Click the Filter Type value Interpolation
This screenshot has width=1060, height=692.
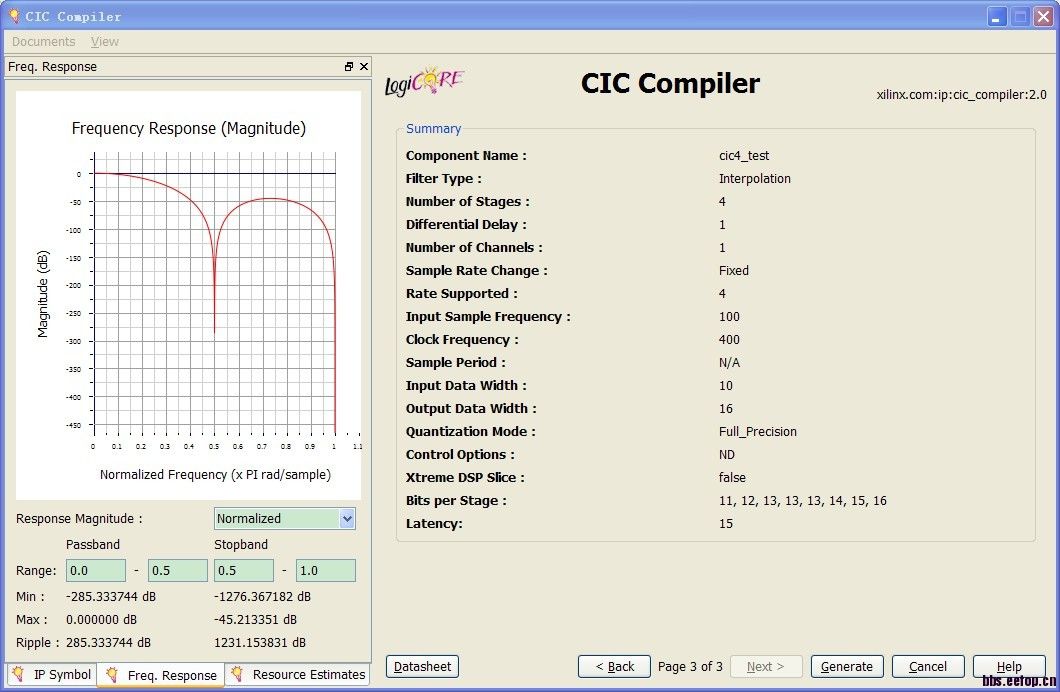coord(754,178)
